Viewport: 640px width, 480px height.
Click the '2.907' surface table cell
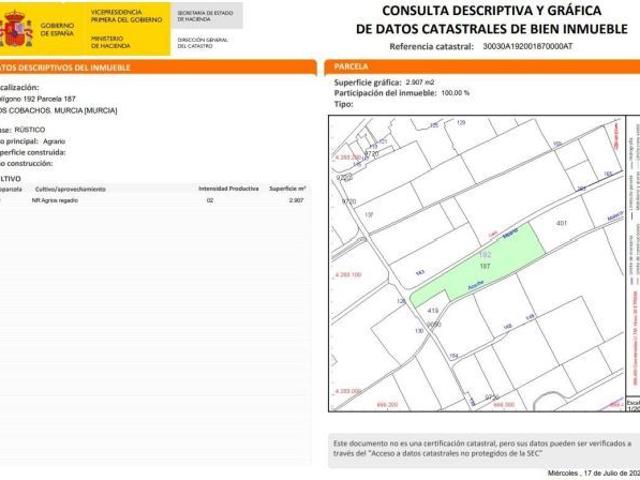coord(296,200)
